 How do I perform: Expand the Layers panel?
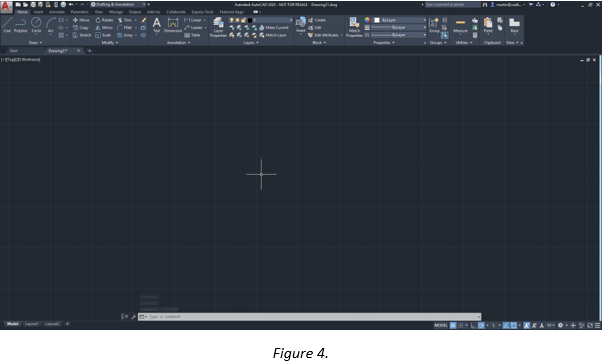(x=251, y=43)
